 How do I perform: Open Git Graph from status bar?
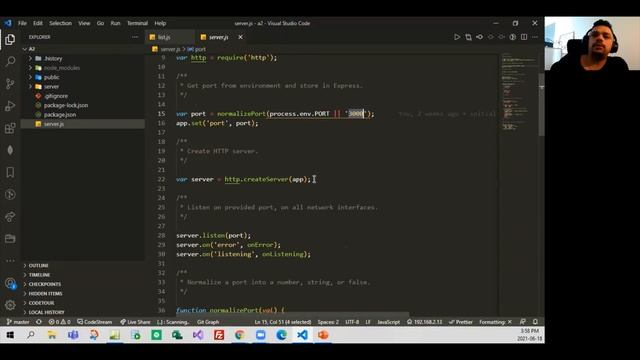(208, 322)
